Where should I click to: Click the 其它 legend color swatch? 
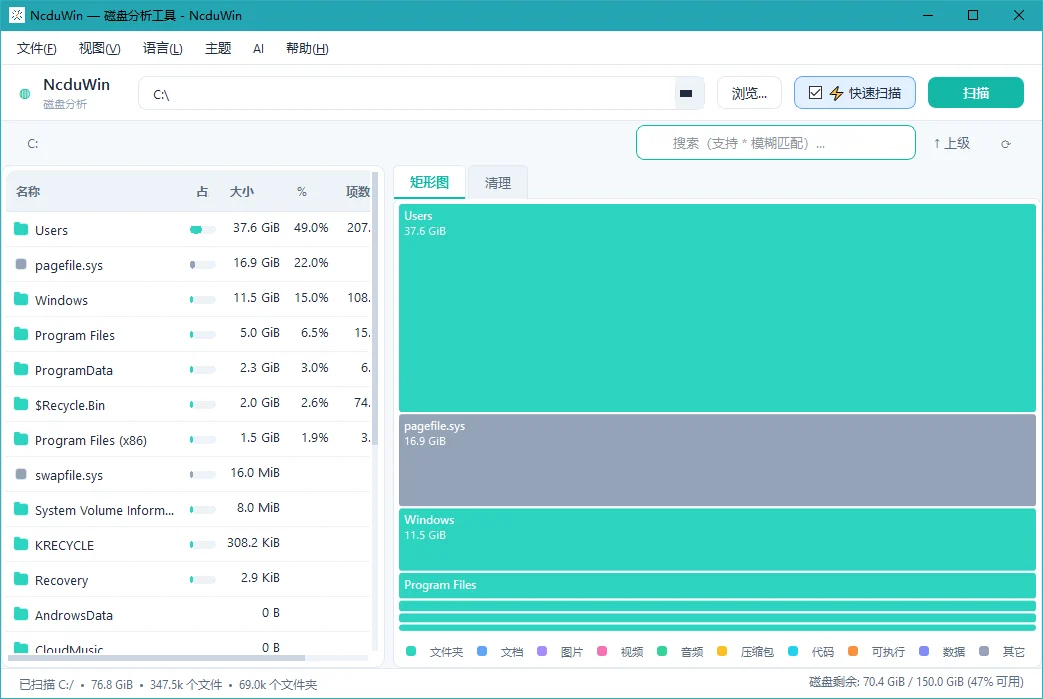click(984, 651)
